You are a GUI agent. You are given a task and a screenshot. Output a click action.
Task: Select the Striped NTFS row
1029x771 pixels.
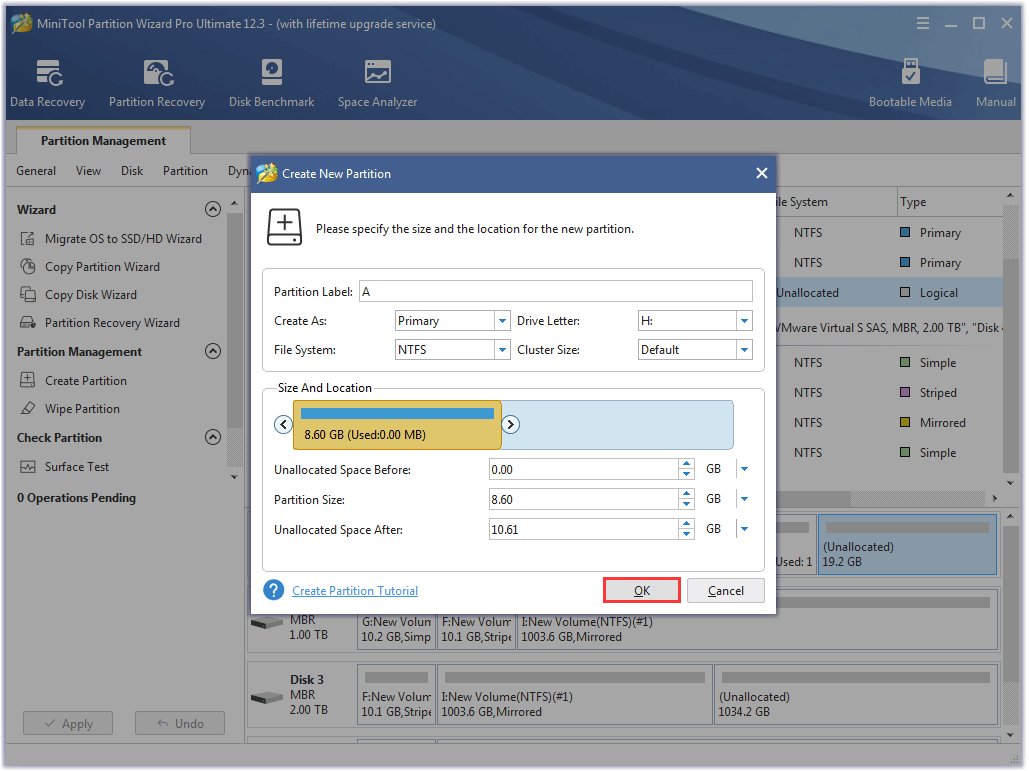(x=888, y=392)
